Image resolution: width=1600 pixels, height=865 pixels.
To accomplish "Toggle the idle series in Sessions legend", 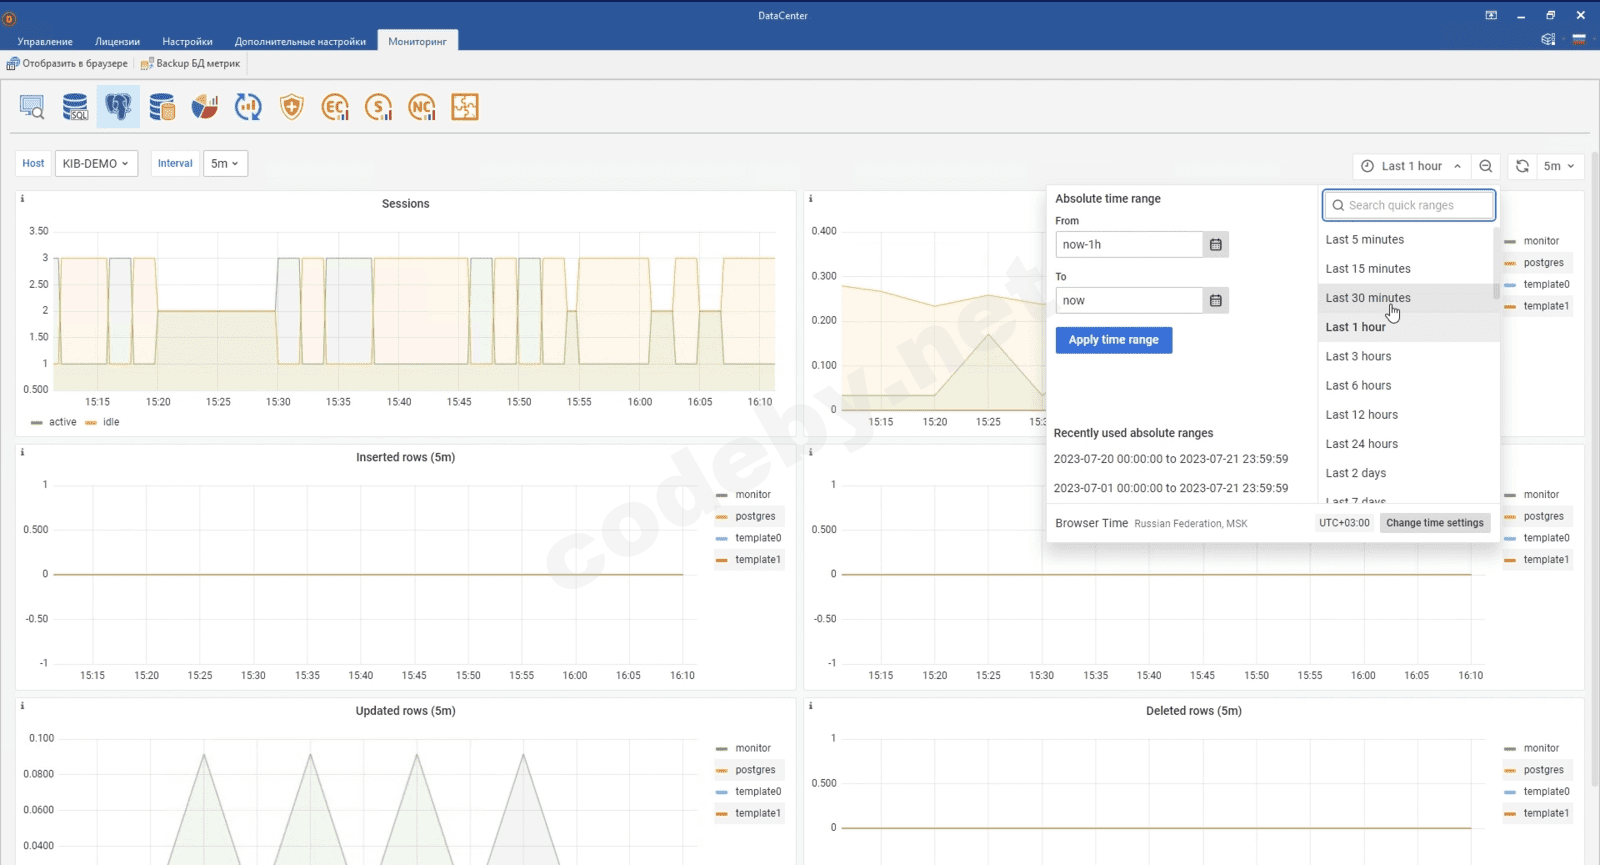I will (110, 422).
